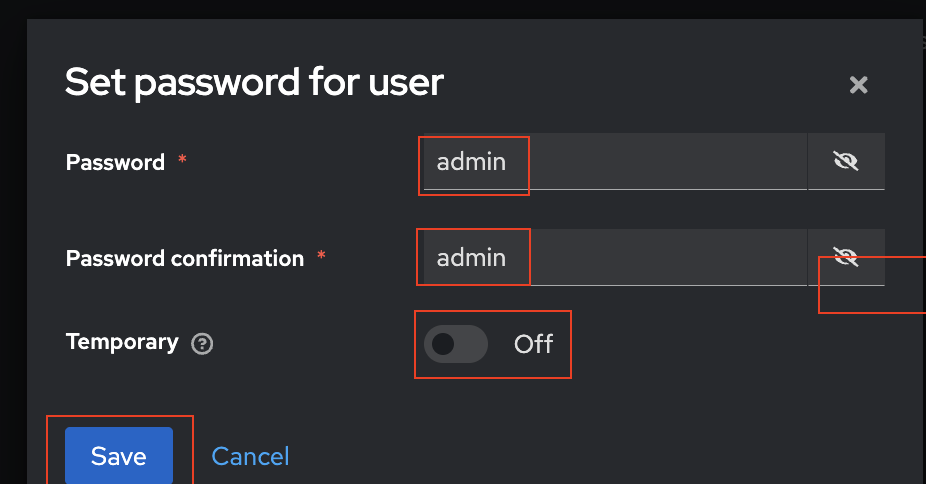926x484 pixels.
Task: Click the "Password" field label
Action: pyautogui.click(x=115, y=162)
